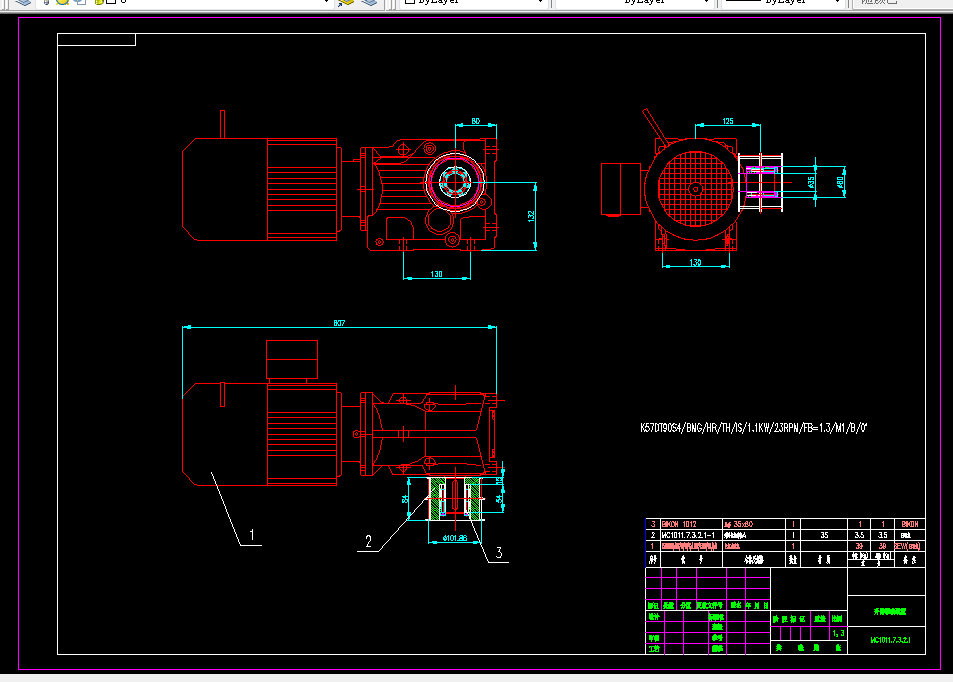Select the item number 2 cell in the parts list

coord(653,535)
